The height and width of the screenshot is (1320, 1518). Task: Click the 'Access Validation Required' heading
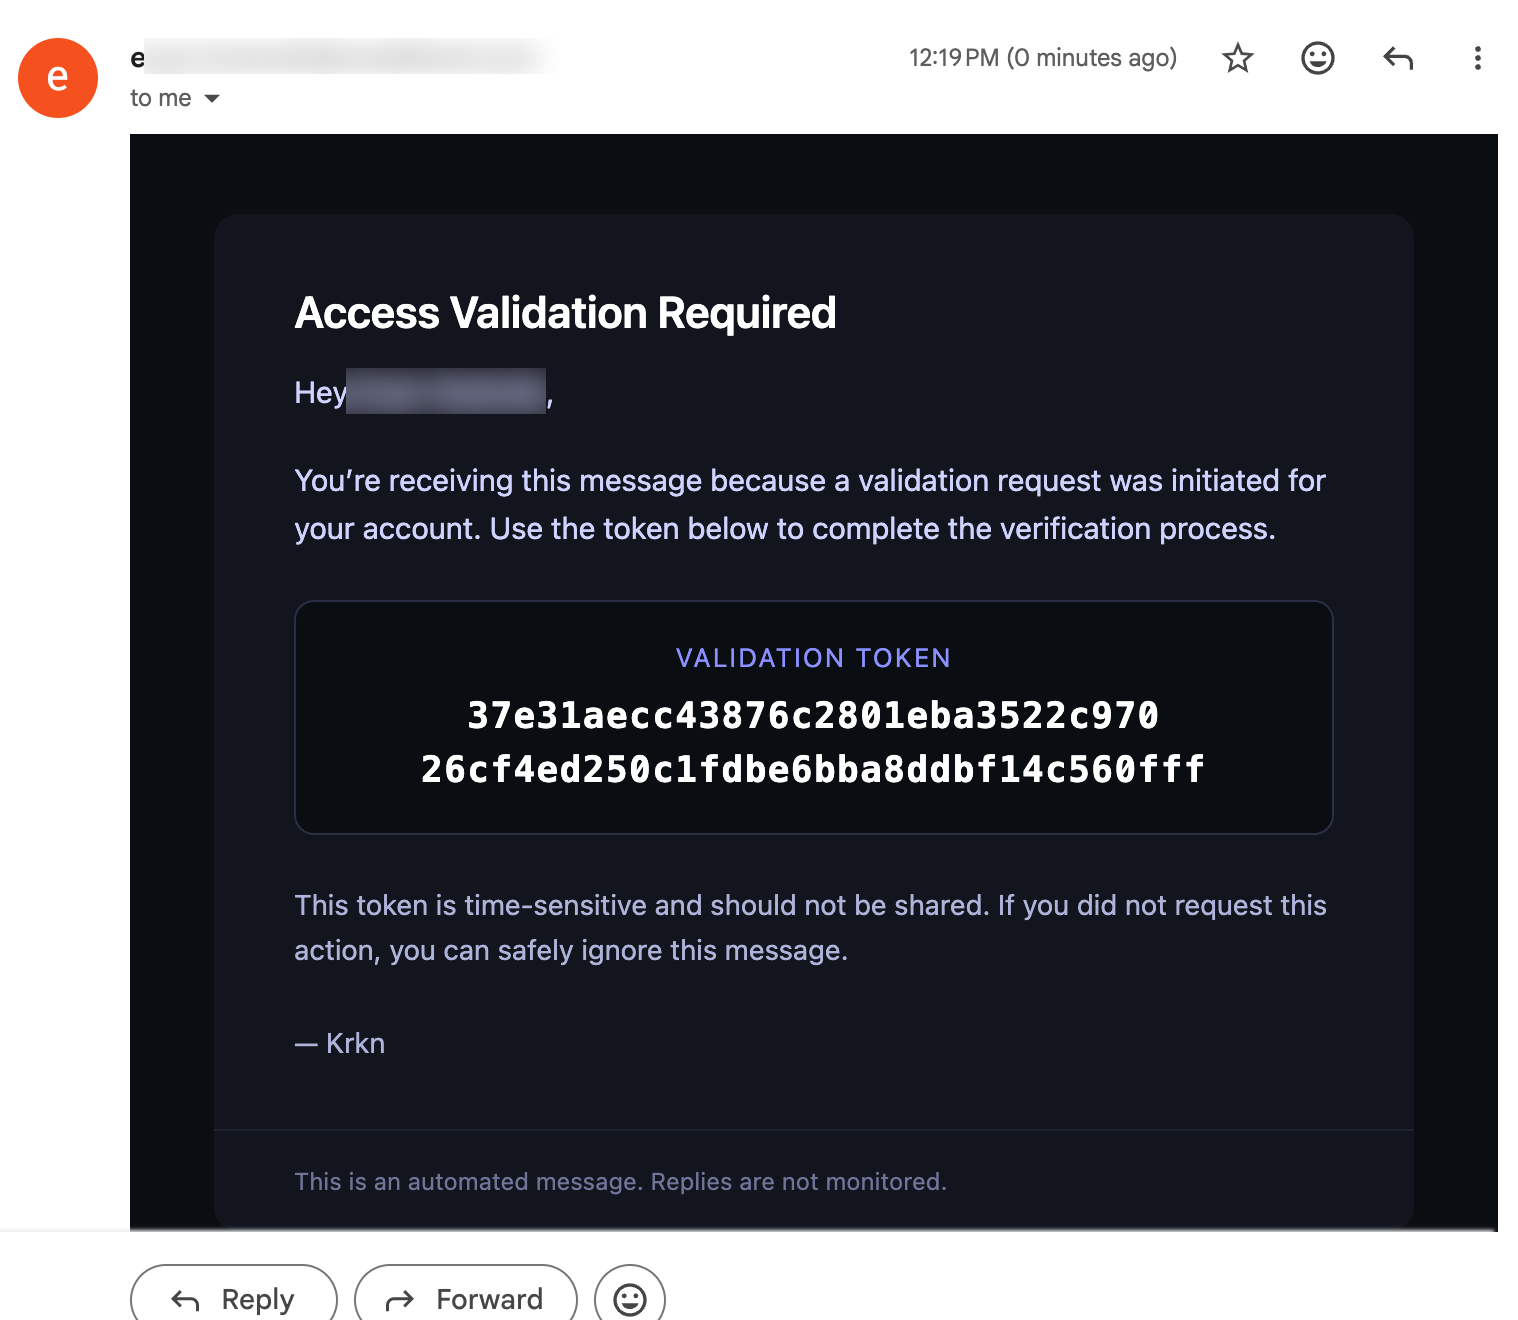564,313
